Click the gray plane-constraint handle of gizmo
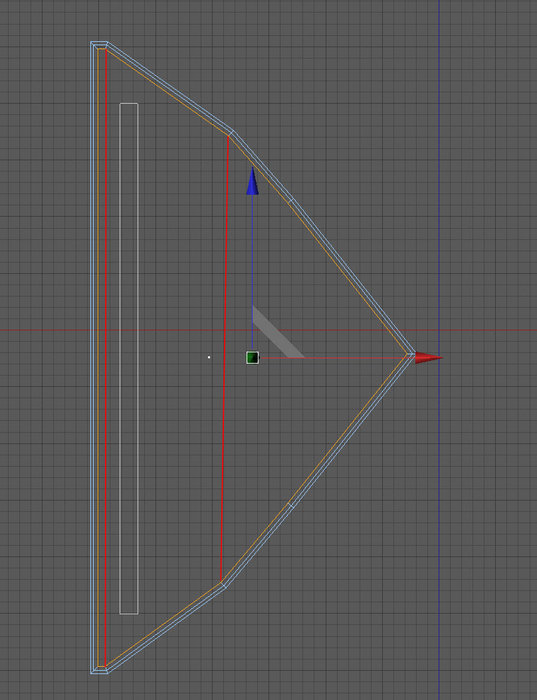Viewport: 537px width, 700px height. tap(279, 332)
